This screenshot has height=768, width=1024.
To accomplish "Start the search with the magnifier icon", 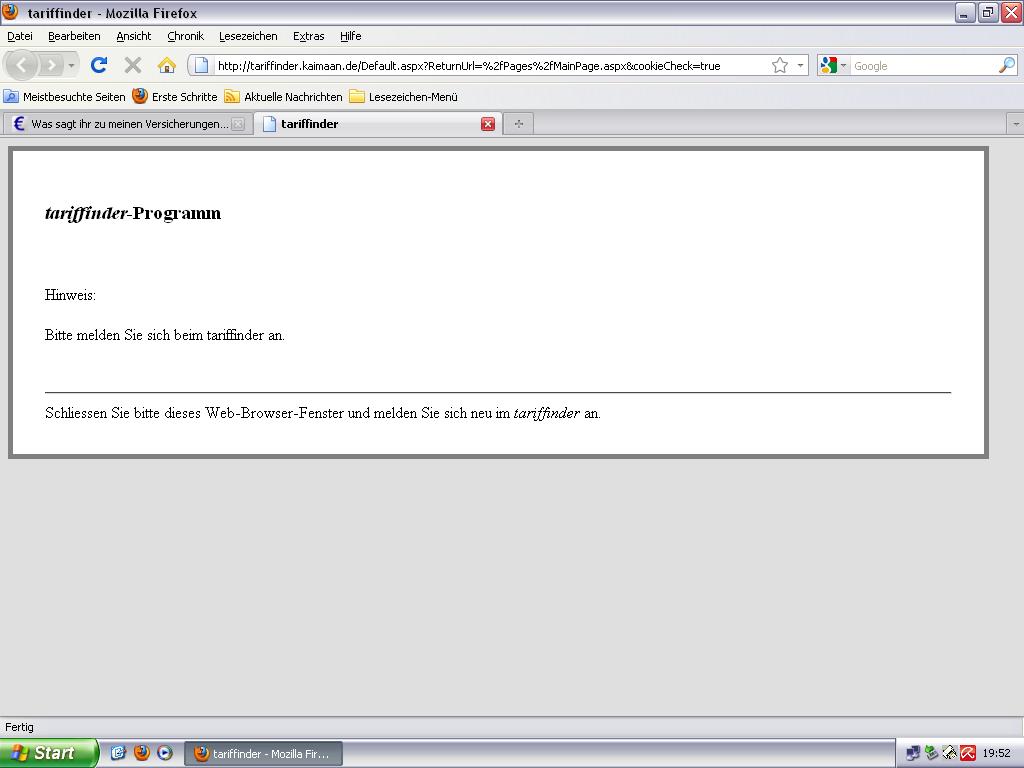I will (x=1007, y=65).
